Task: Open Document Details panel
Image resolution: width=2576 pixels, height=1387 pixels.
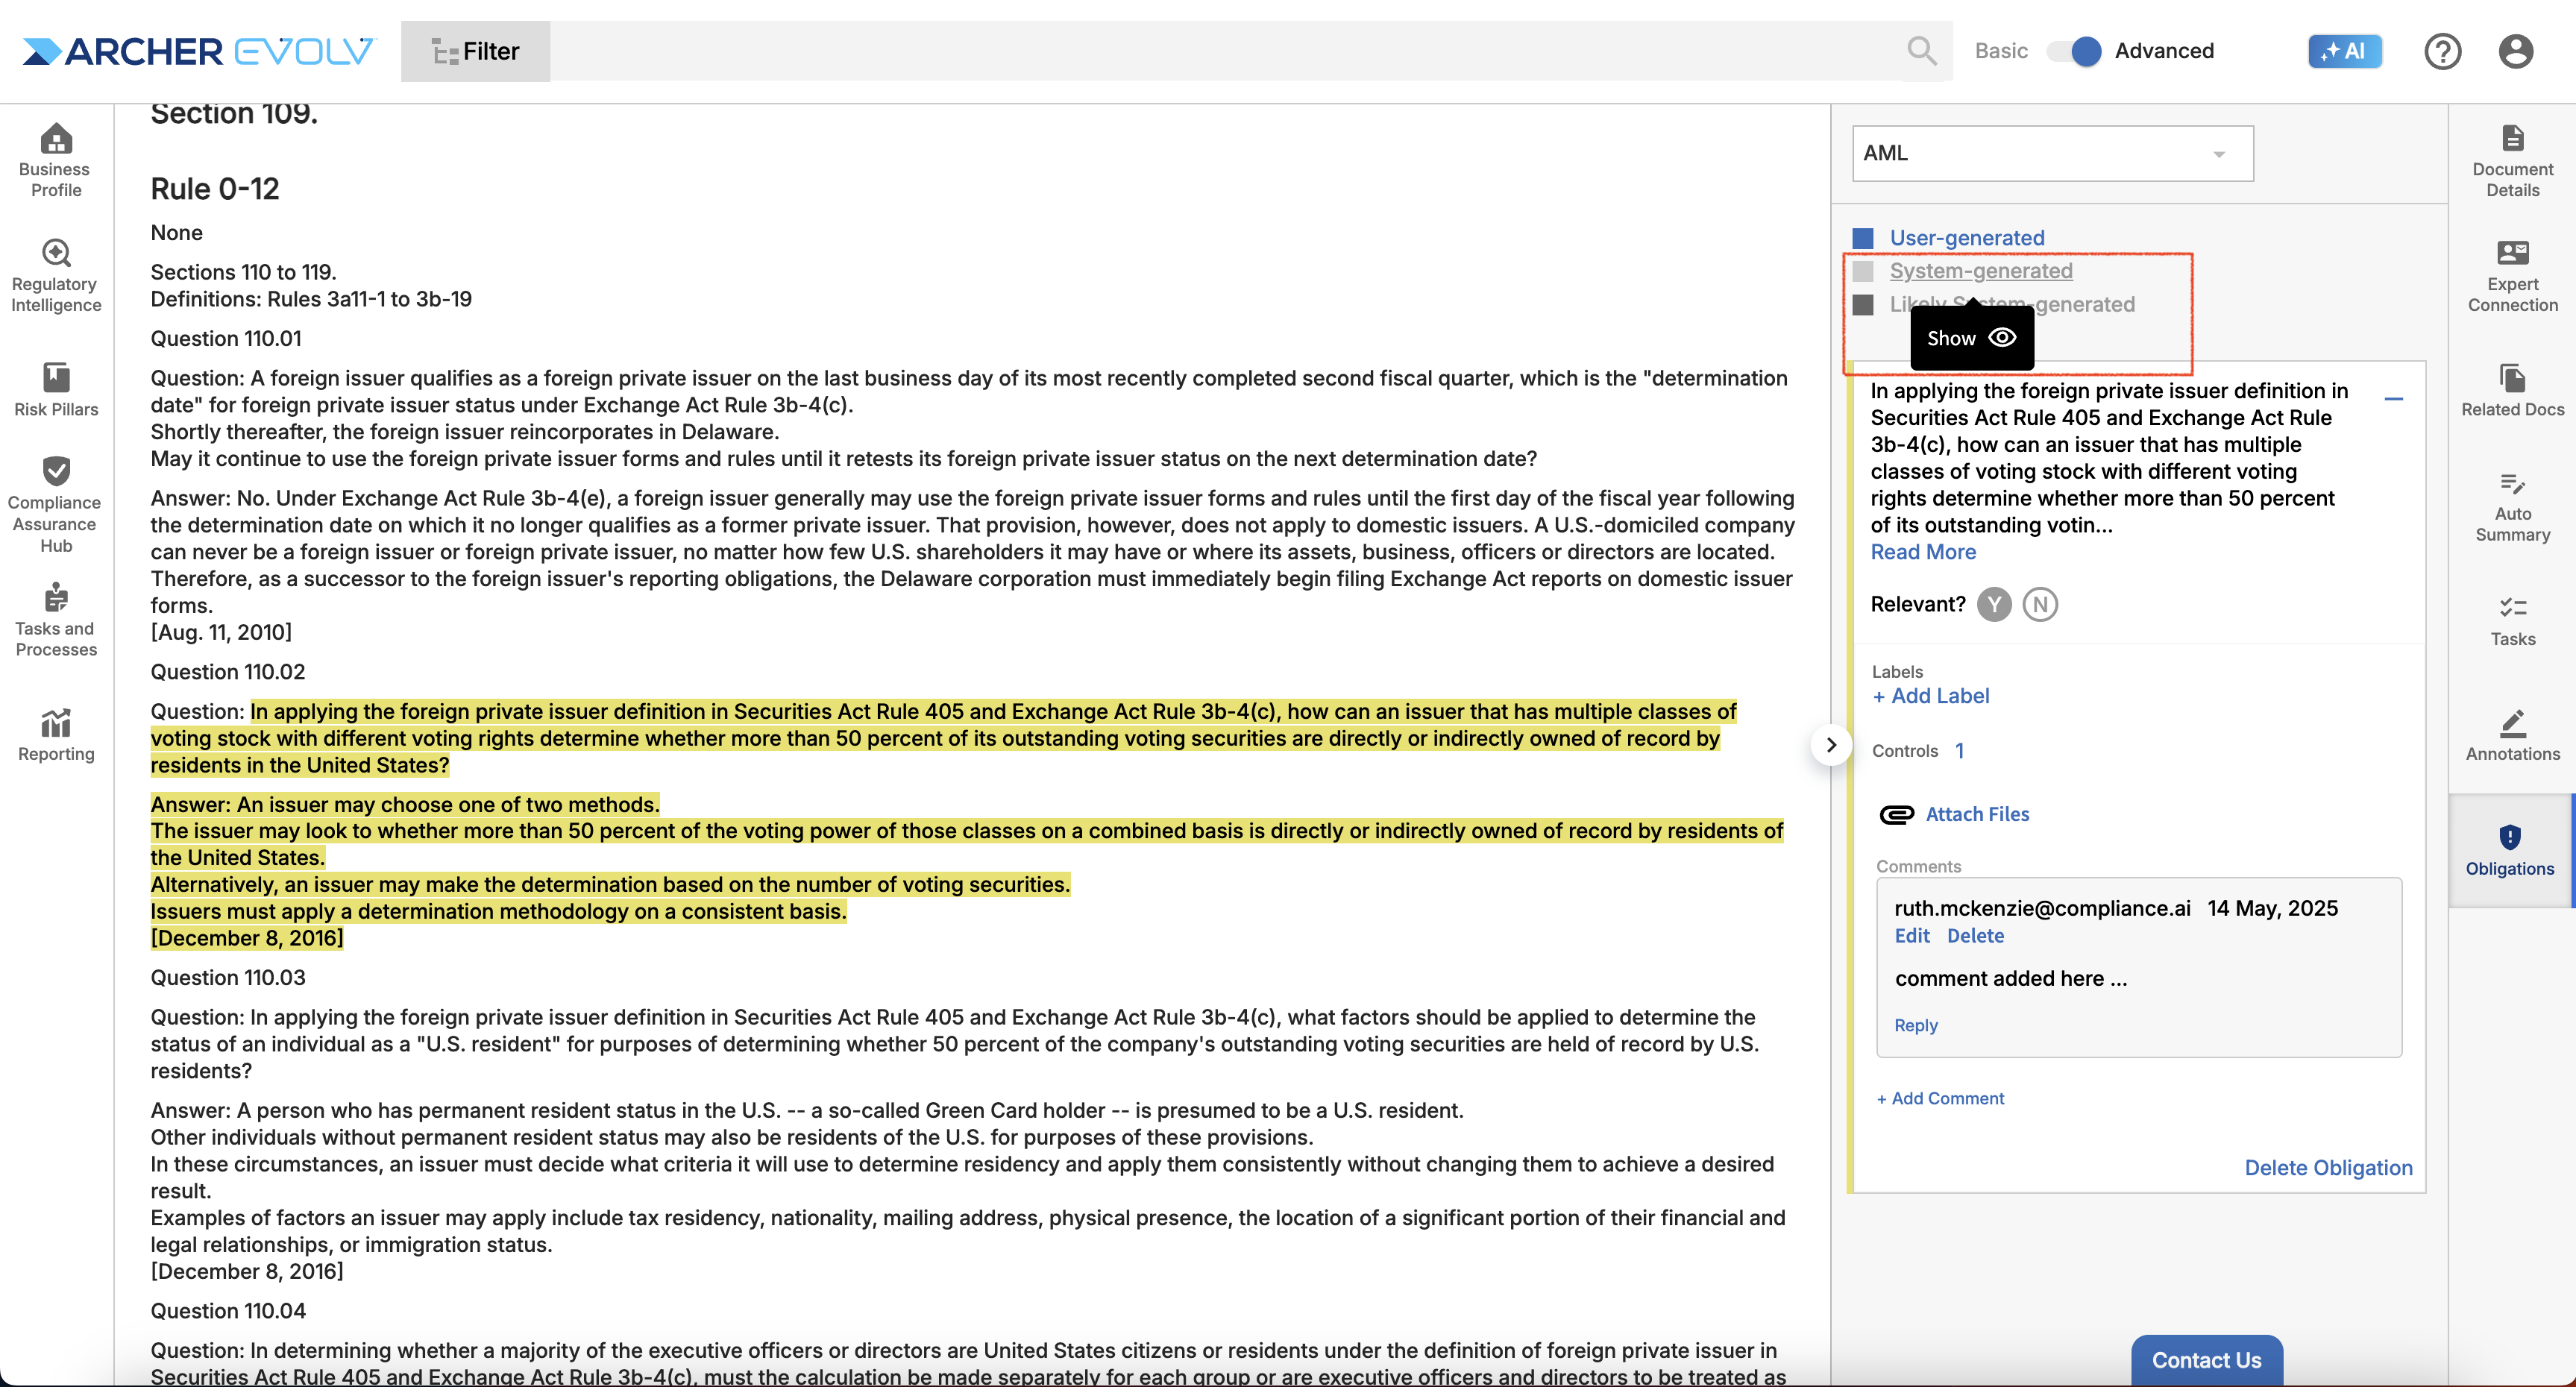Action: [x=2512, y=160]
